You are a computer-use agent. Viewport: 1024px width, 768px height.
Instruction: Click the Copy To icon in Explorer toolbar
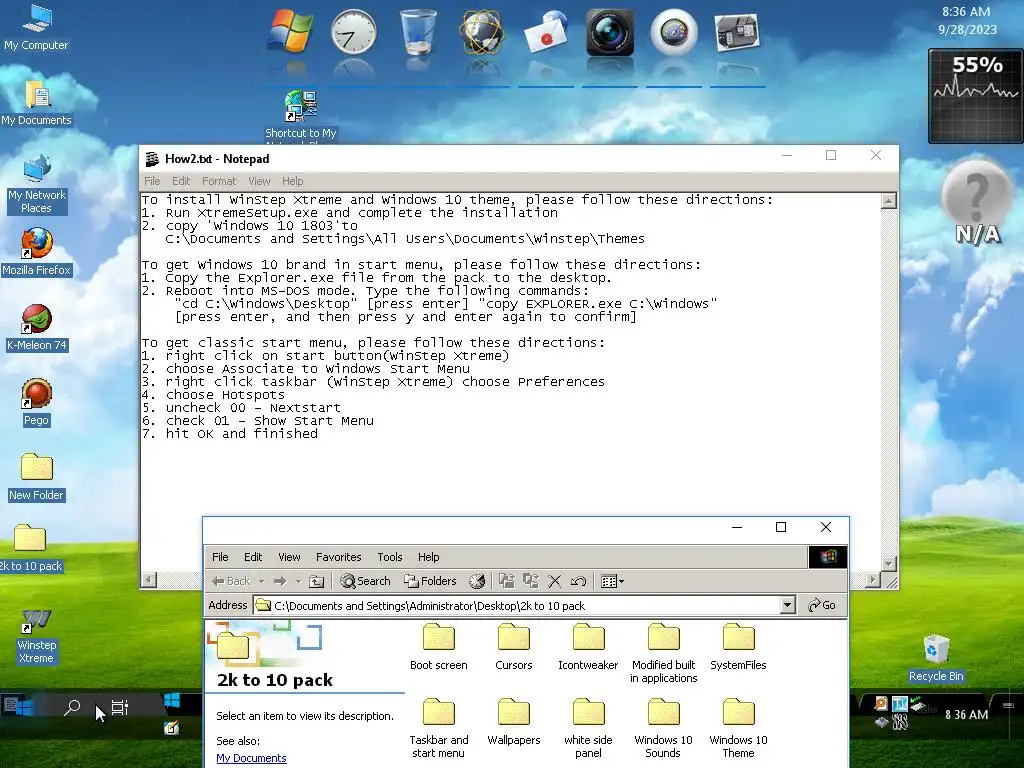(x=531, y=581)
